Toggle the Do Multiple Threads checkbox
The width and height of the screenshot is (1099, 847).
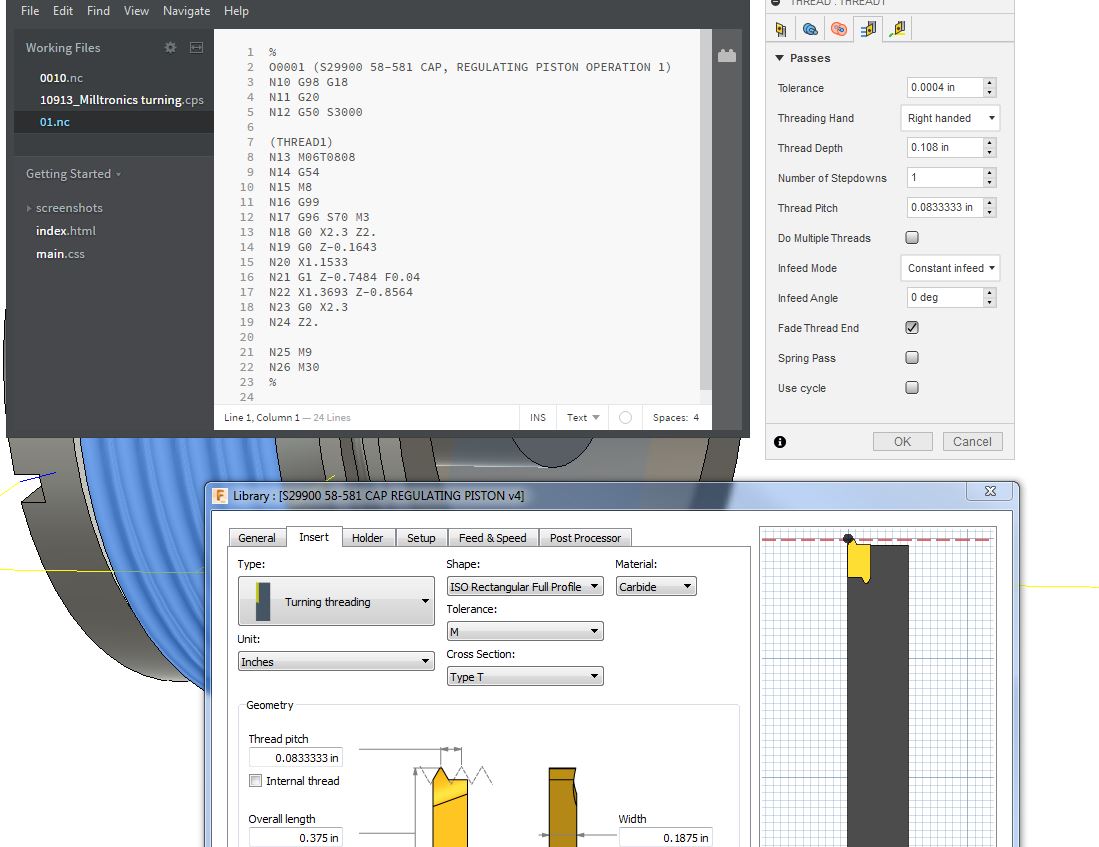(912, 238)
